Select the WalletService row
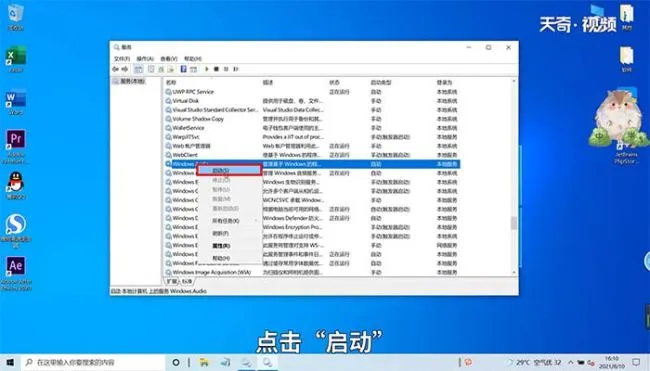The width and height of the screenshot is (650, 371). [312, 128]
